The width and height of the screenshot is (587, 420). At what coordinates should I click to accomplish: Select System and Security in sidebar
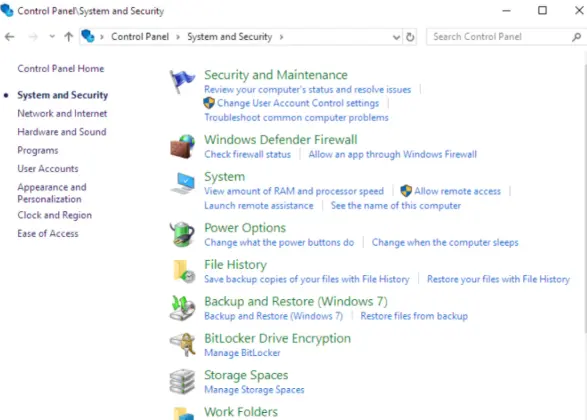click(x=63, y=95)
